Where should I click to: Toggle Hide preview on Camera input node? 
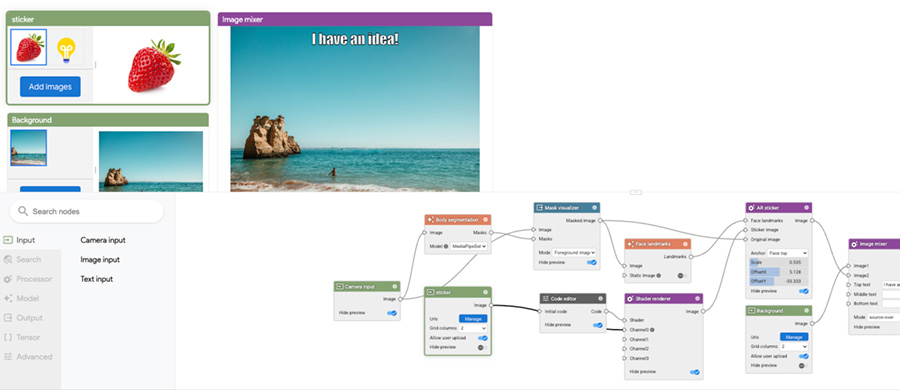click(392, 313)
